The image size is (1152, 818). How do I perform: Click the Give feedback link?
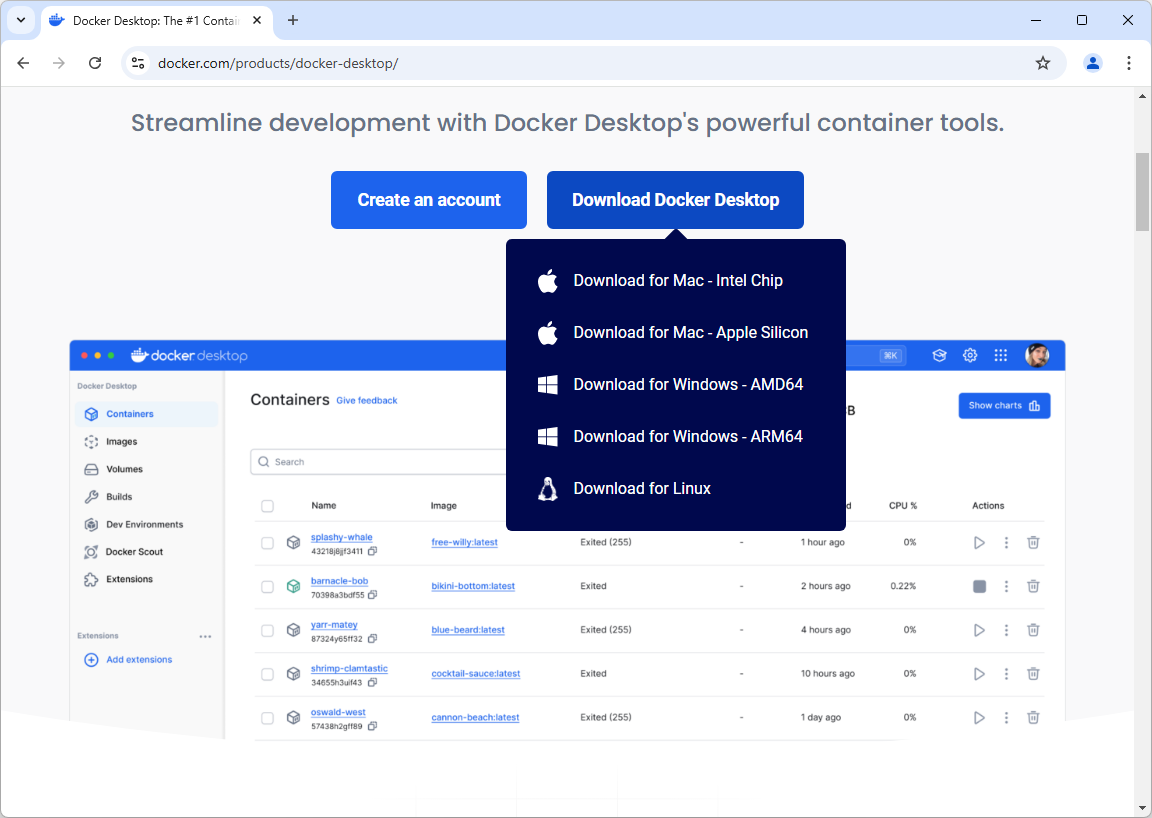click(367, 401)
